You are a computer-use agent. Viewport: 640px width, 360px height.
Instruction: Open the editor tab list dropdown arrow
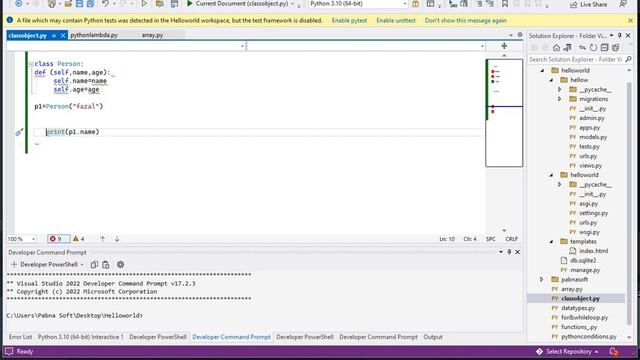pyautogui.click(x=511, y=36)
